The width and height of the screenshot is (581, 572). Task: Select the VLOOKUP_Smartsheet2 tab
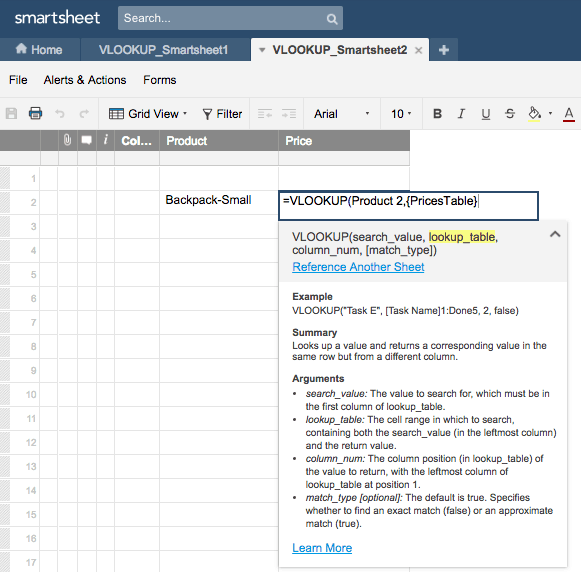pyautogui.click(x=340, y=50)
